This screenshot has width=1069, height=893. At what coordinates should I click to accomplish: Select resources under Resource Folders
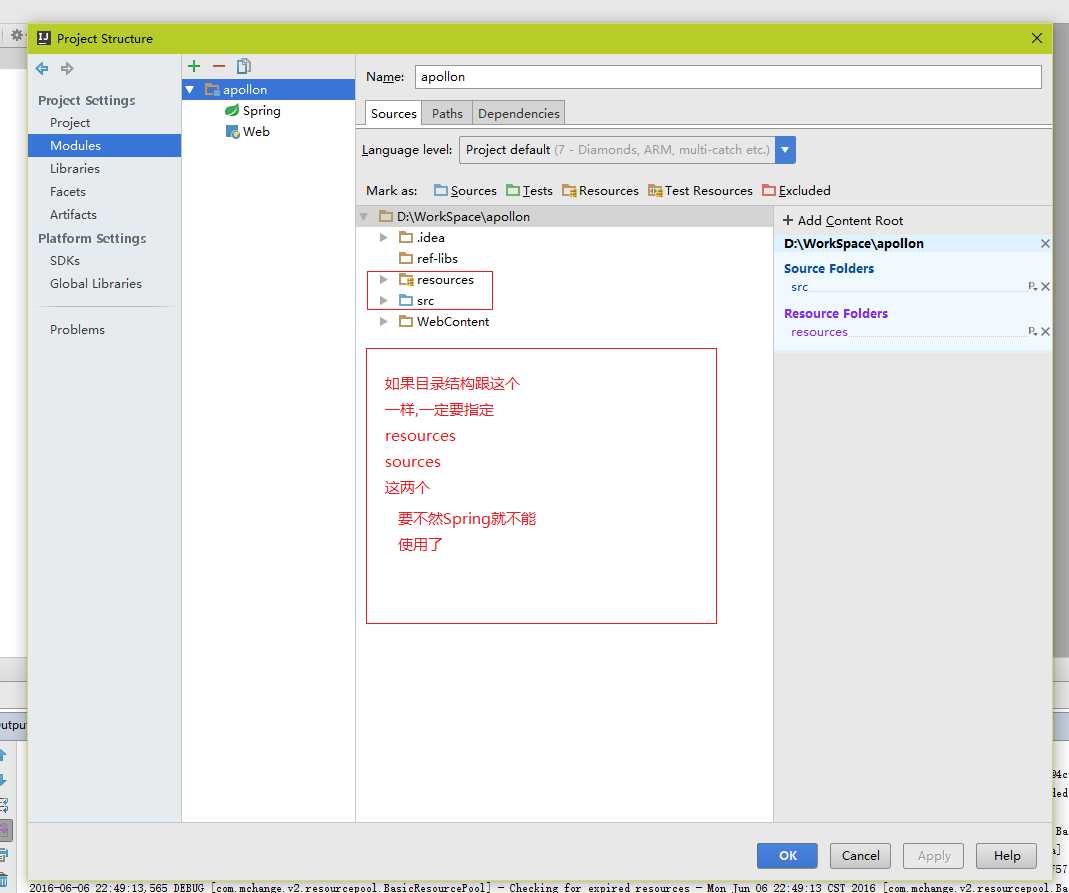click(x=819, y=332)
